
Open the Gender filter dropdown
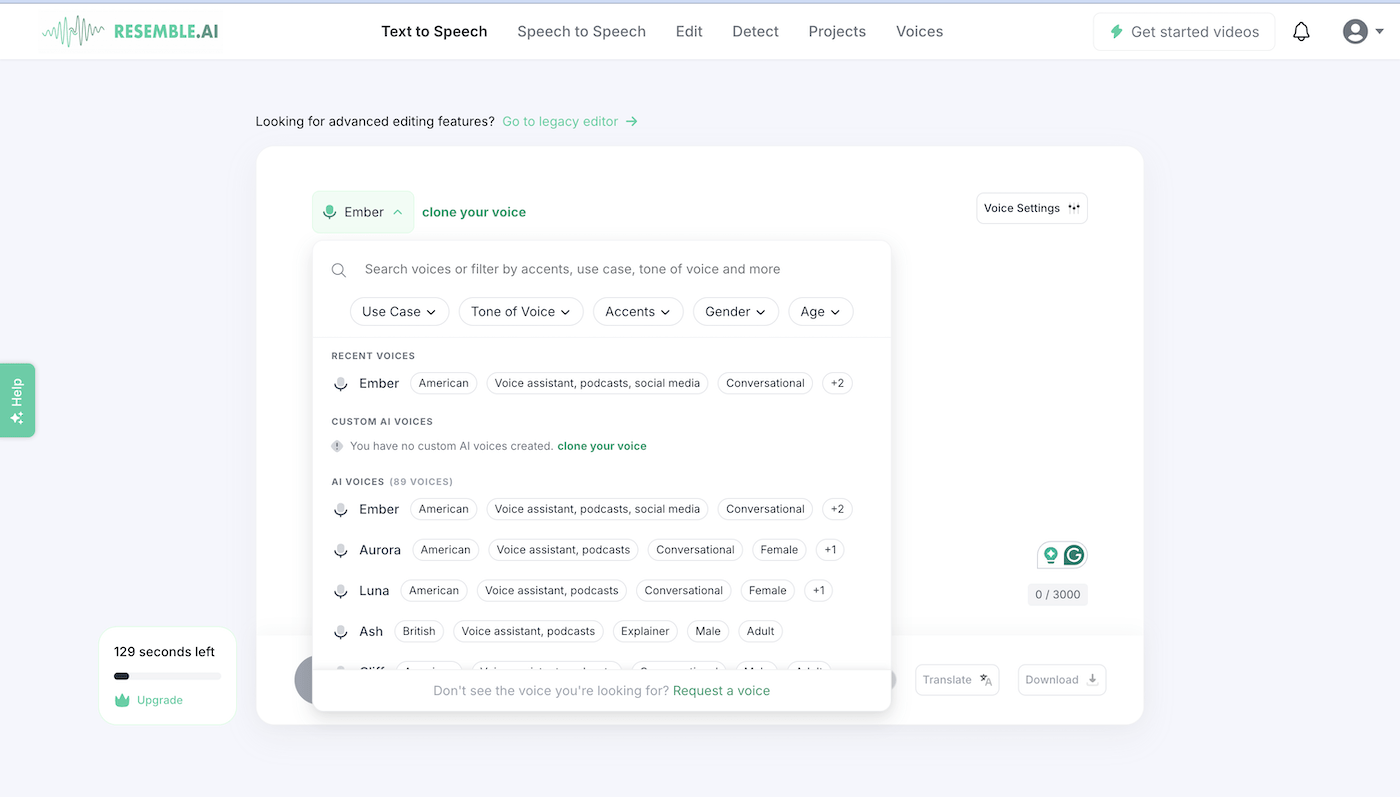point(736,312)
